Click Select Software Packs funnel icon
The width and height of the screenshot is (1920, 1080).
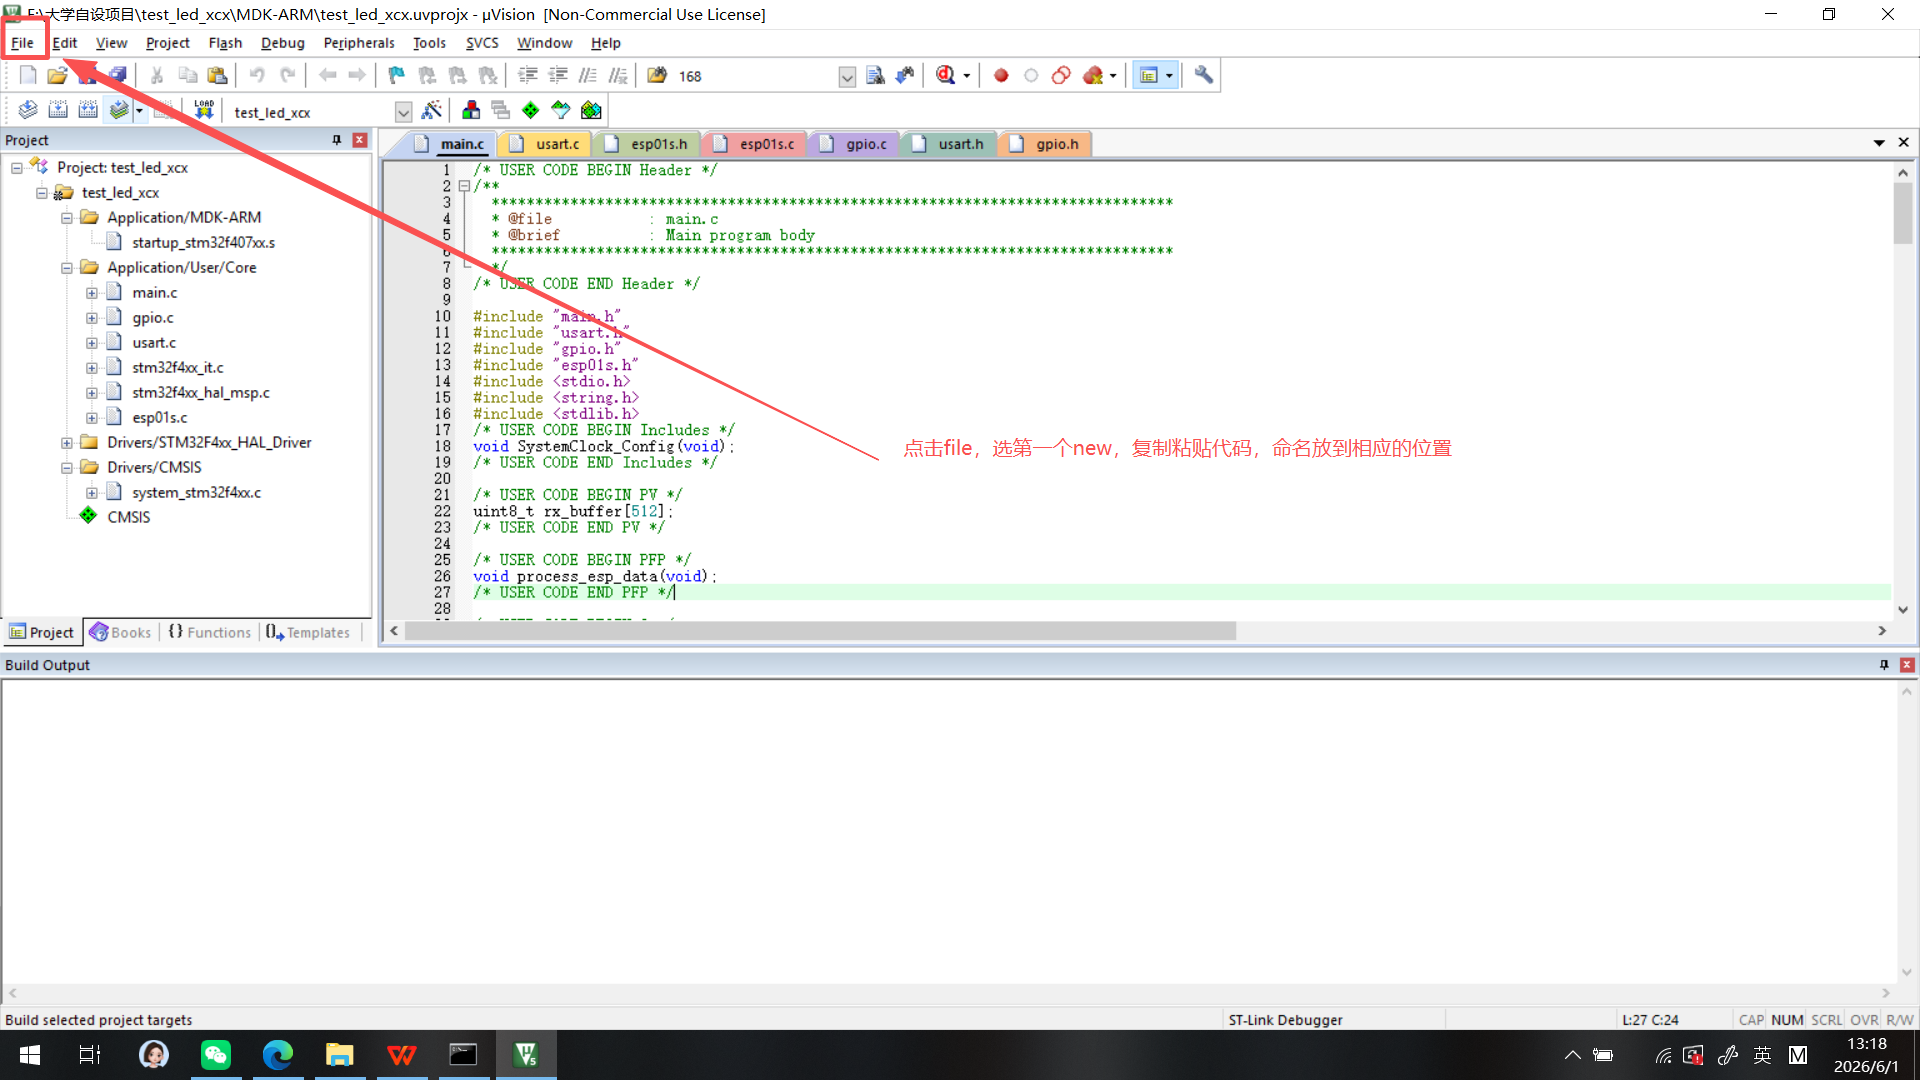tap(561, 110)
